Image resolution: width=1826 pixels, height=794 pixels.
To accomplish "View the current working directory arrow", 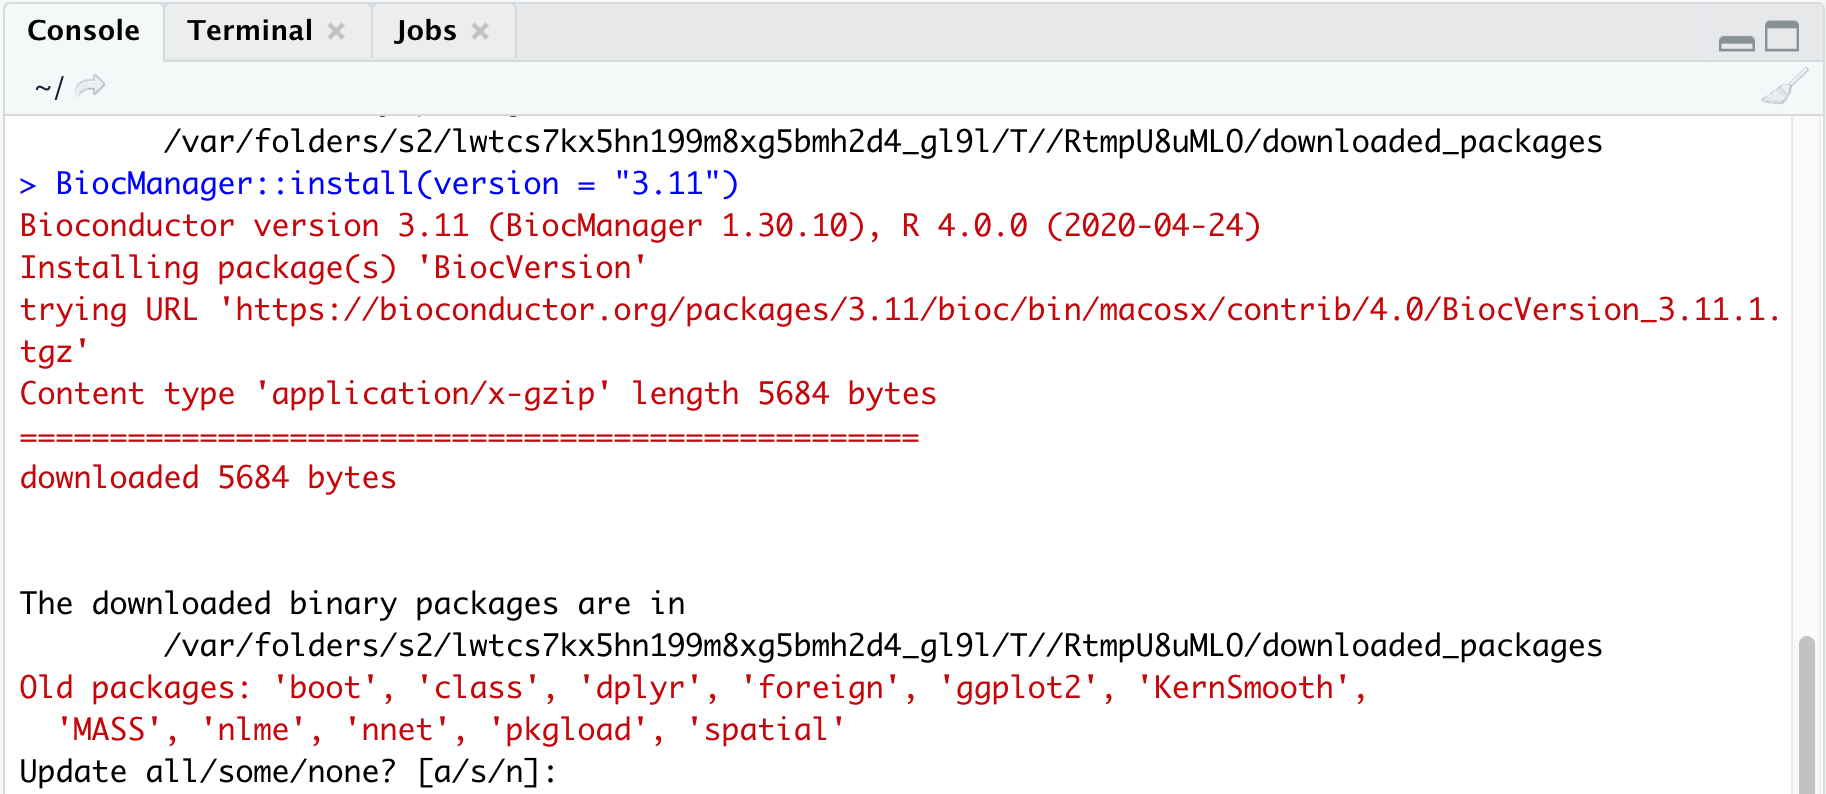I will click(90, 87).
